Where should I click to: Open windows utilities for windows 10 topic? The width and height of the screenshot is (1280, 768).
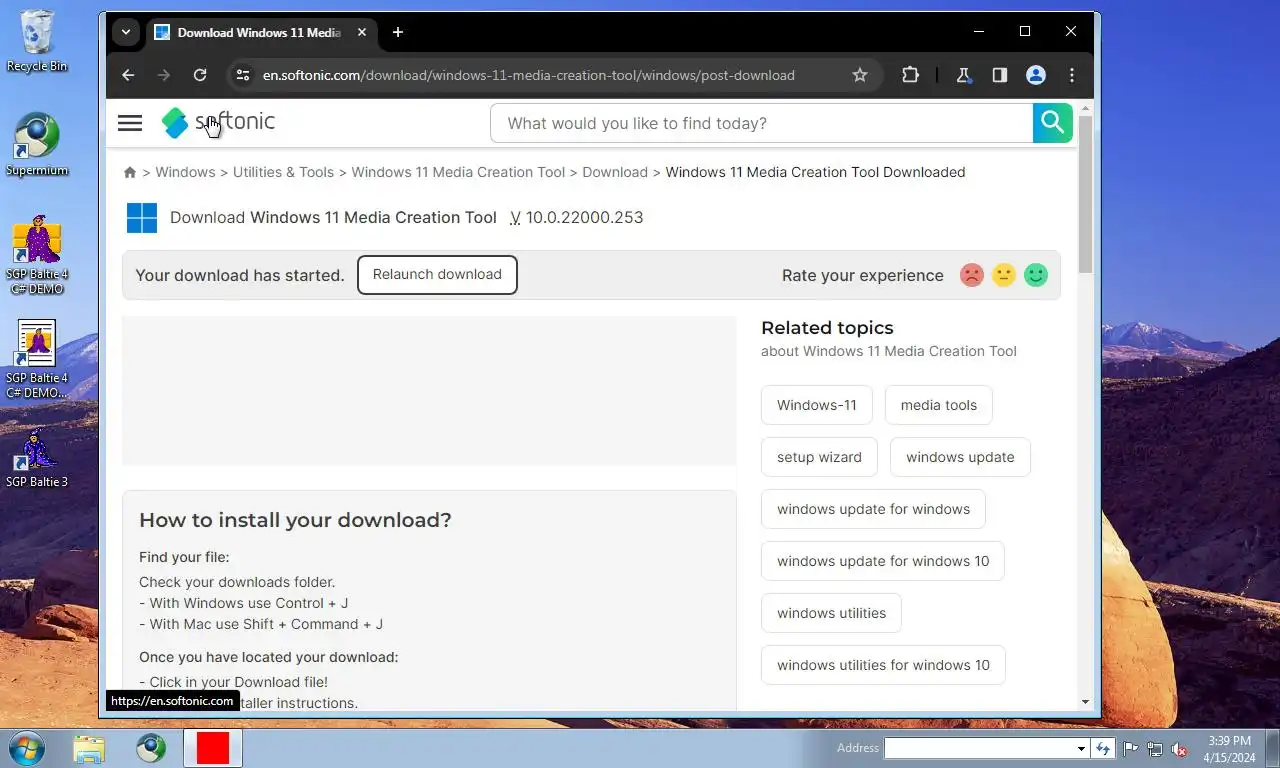pyautogui.click(x=883, y=665)
